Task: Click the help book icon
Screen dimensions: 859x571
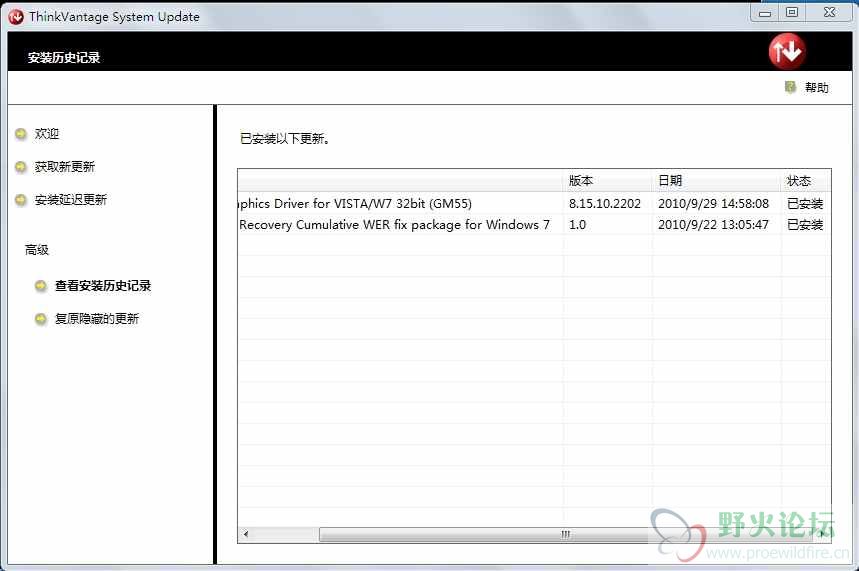Action: click(790, 87)
